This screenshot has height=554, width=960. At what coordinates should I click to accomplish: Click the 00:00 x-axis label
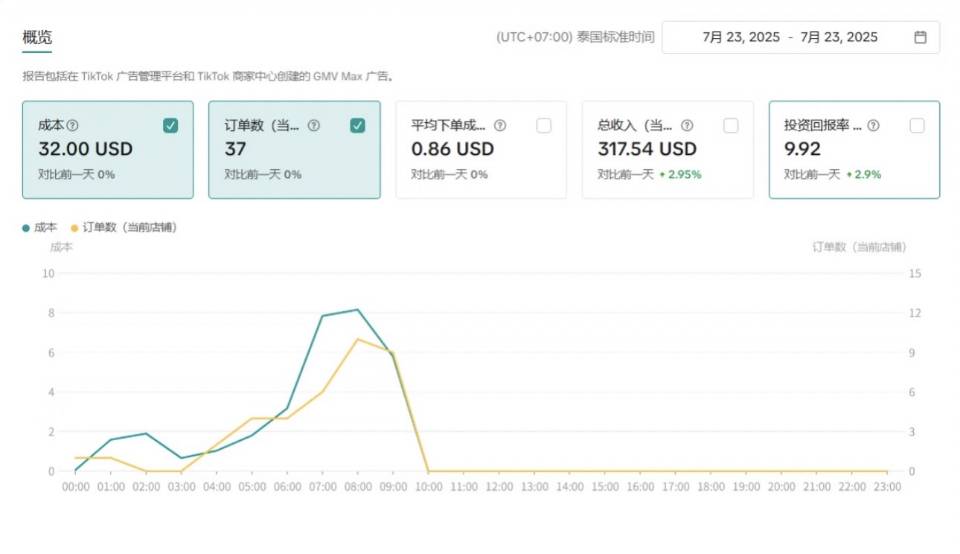76,487
